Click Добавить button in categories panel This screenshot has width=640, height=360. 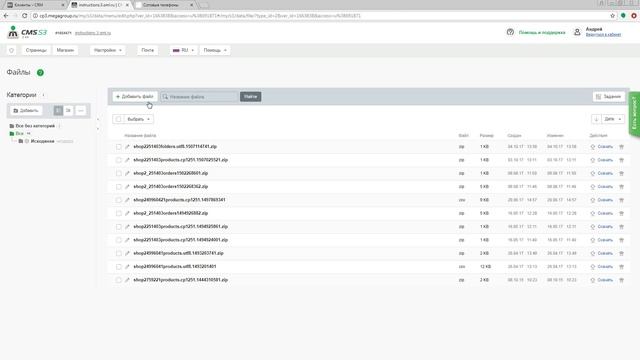click(26, 111)
